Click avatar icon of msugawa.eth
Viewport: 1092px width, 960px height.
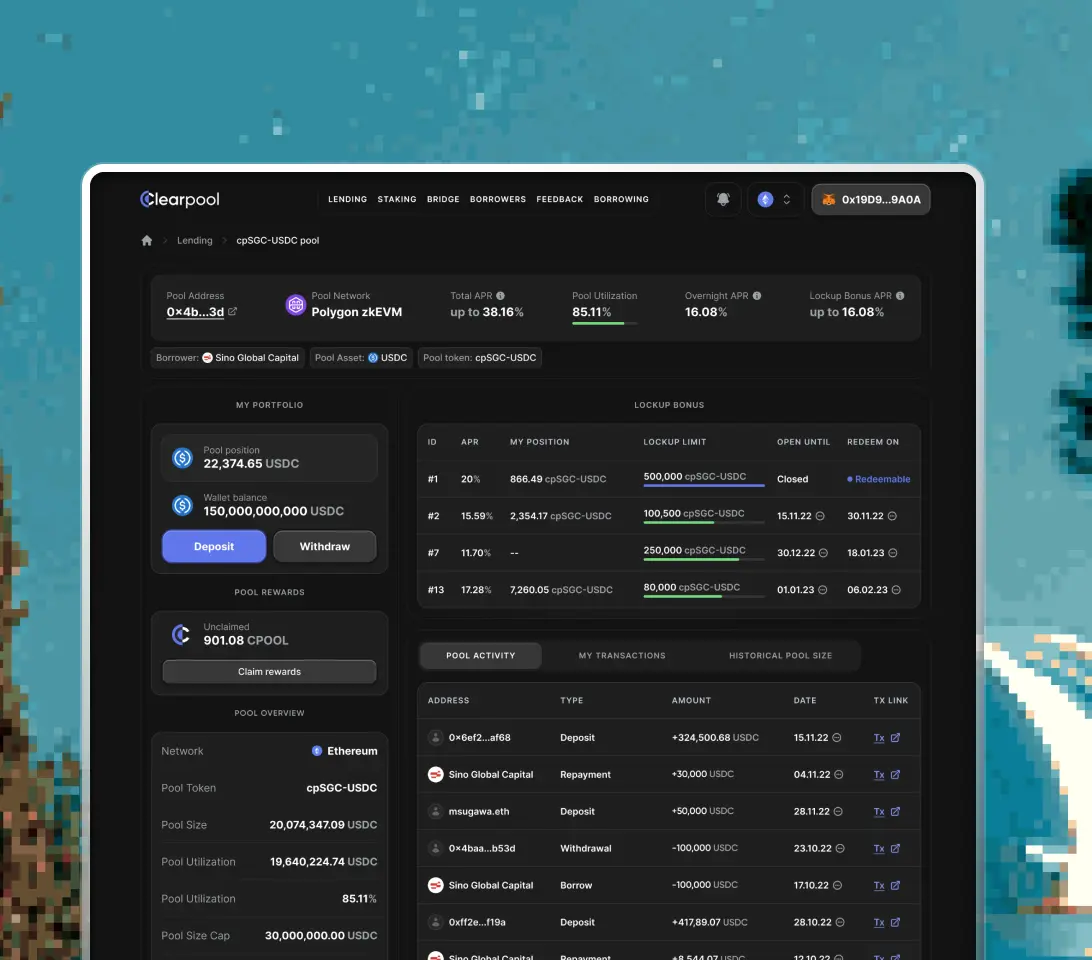pyautogui.click(x=435, y=812)
